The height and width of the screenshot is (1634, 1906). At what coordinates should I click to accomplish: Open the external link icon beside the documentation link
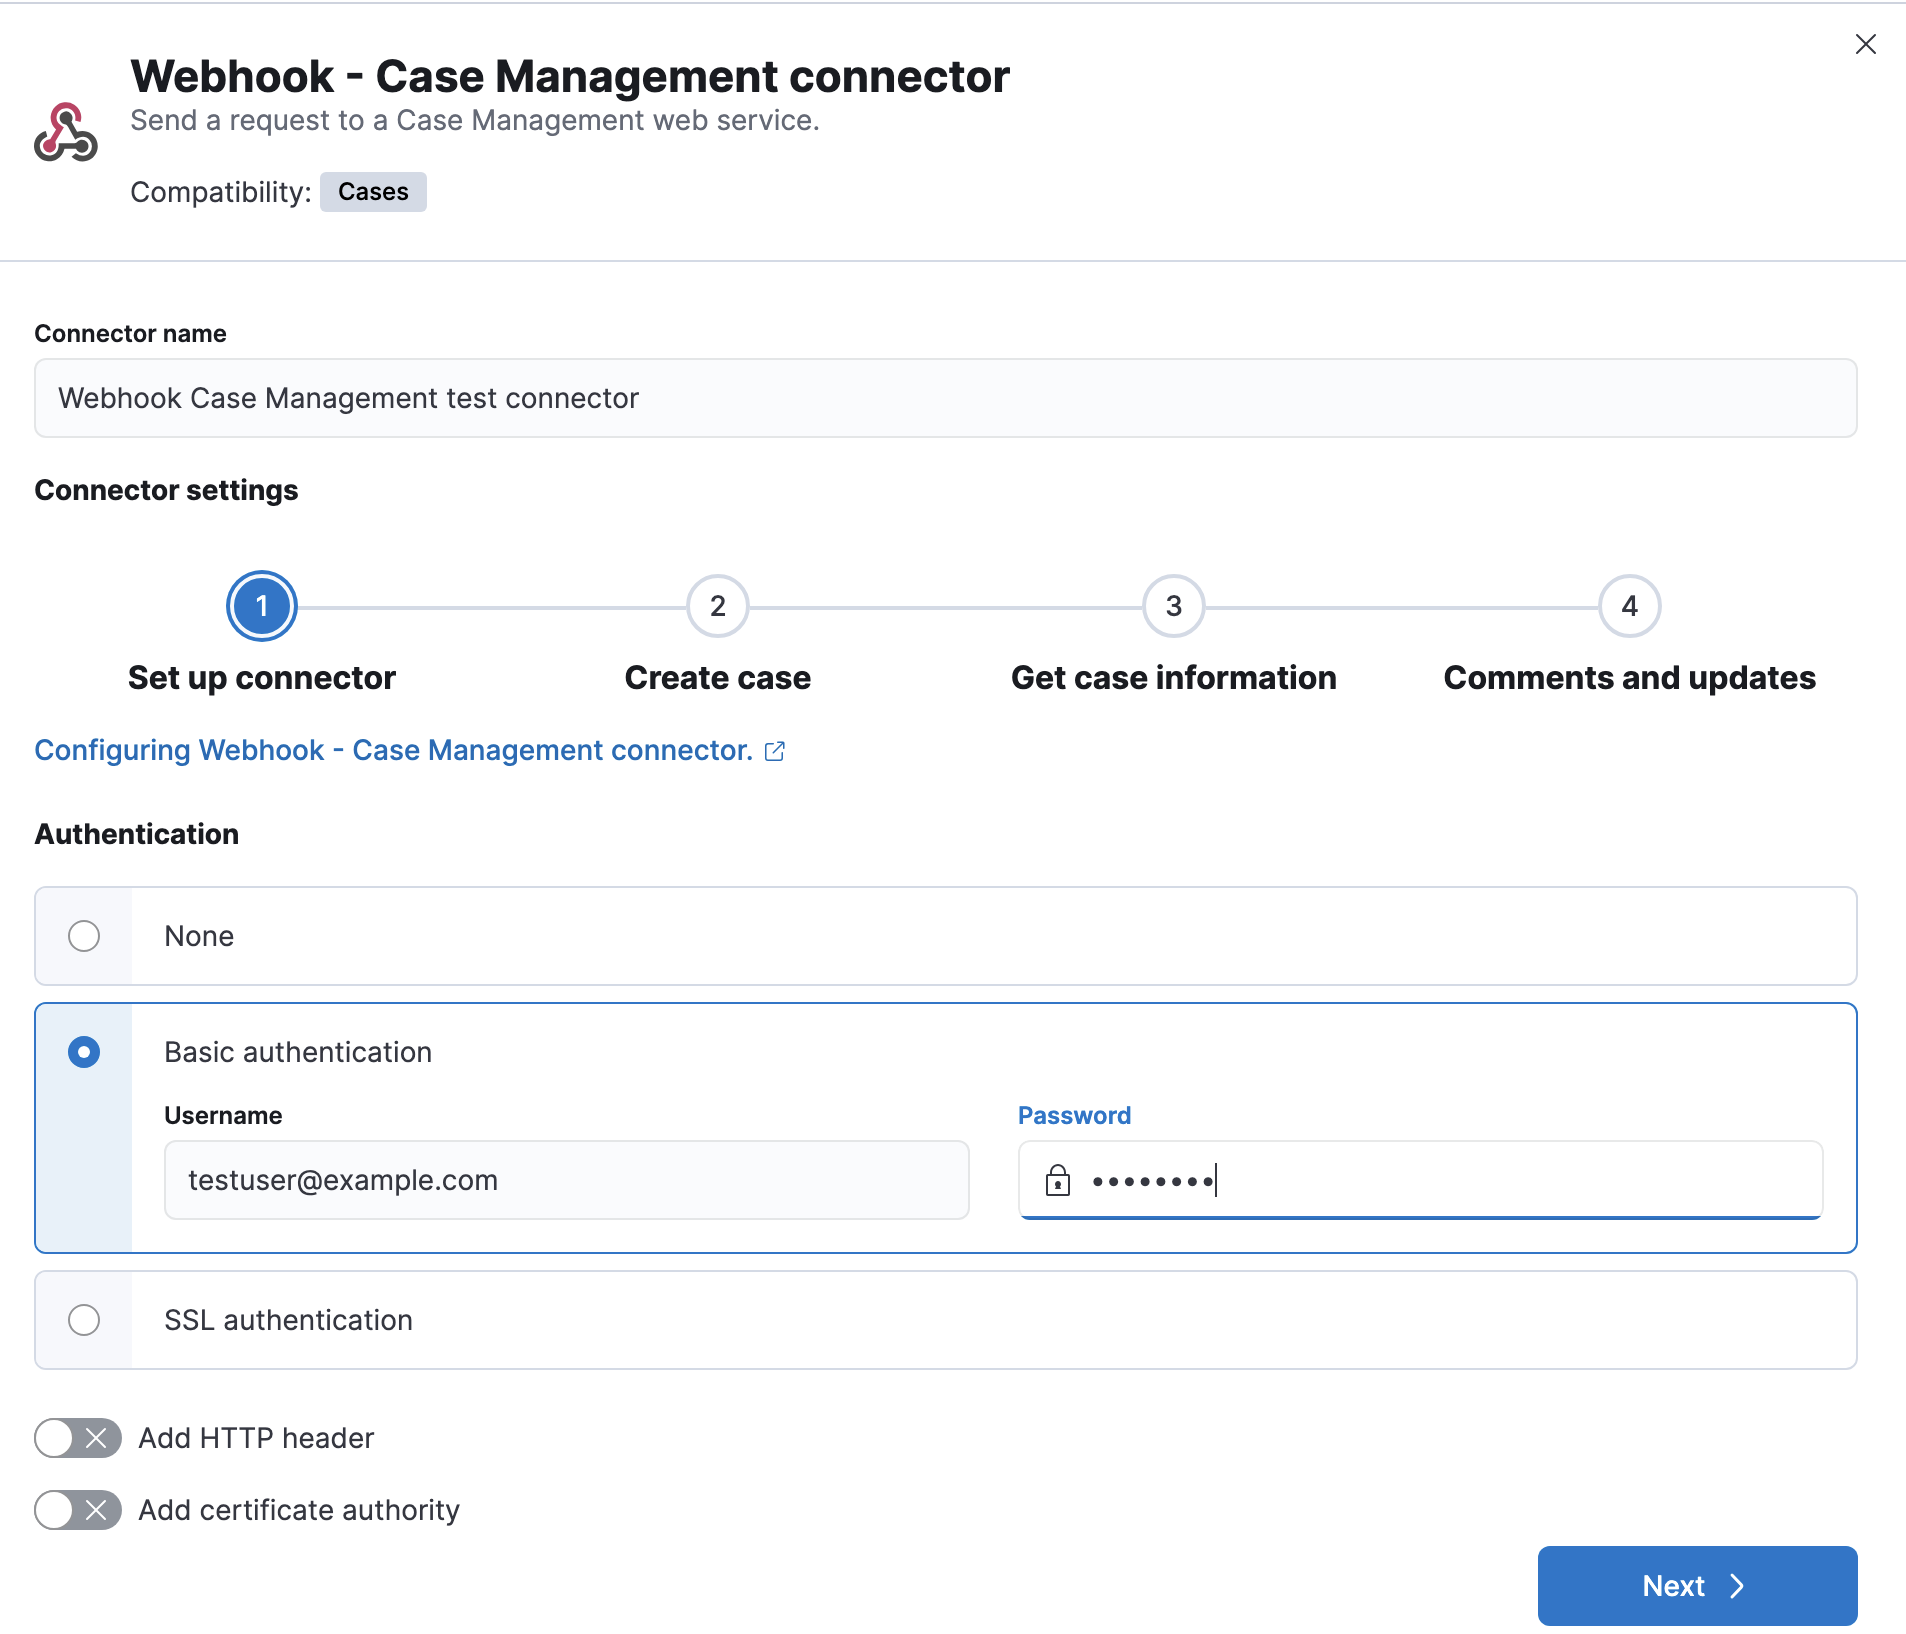[x=776, y=751]
